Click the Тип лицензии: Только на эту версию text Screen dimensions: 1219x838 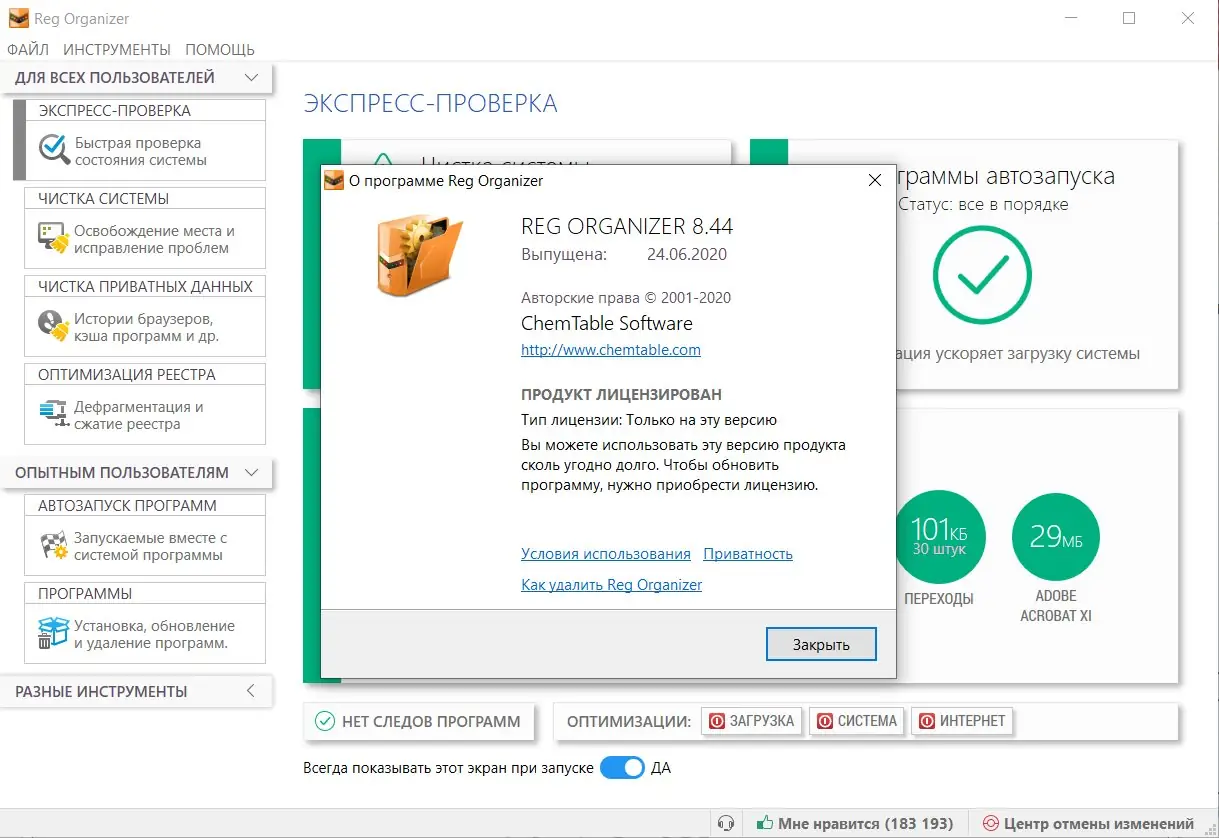649,420
